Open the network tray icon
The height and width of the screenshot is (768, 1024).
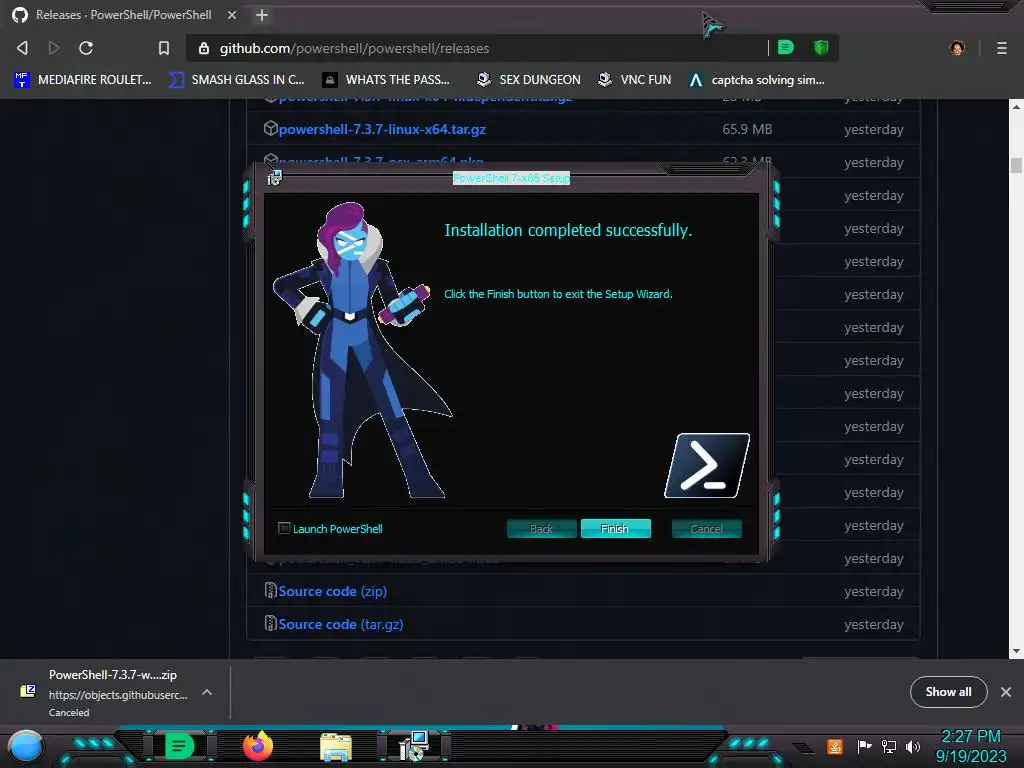tap(889, 746)
